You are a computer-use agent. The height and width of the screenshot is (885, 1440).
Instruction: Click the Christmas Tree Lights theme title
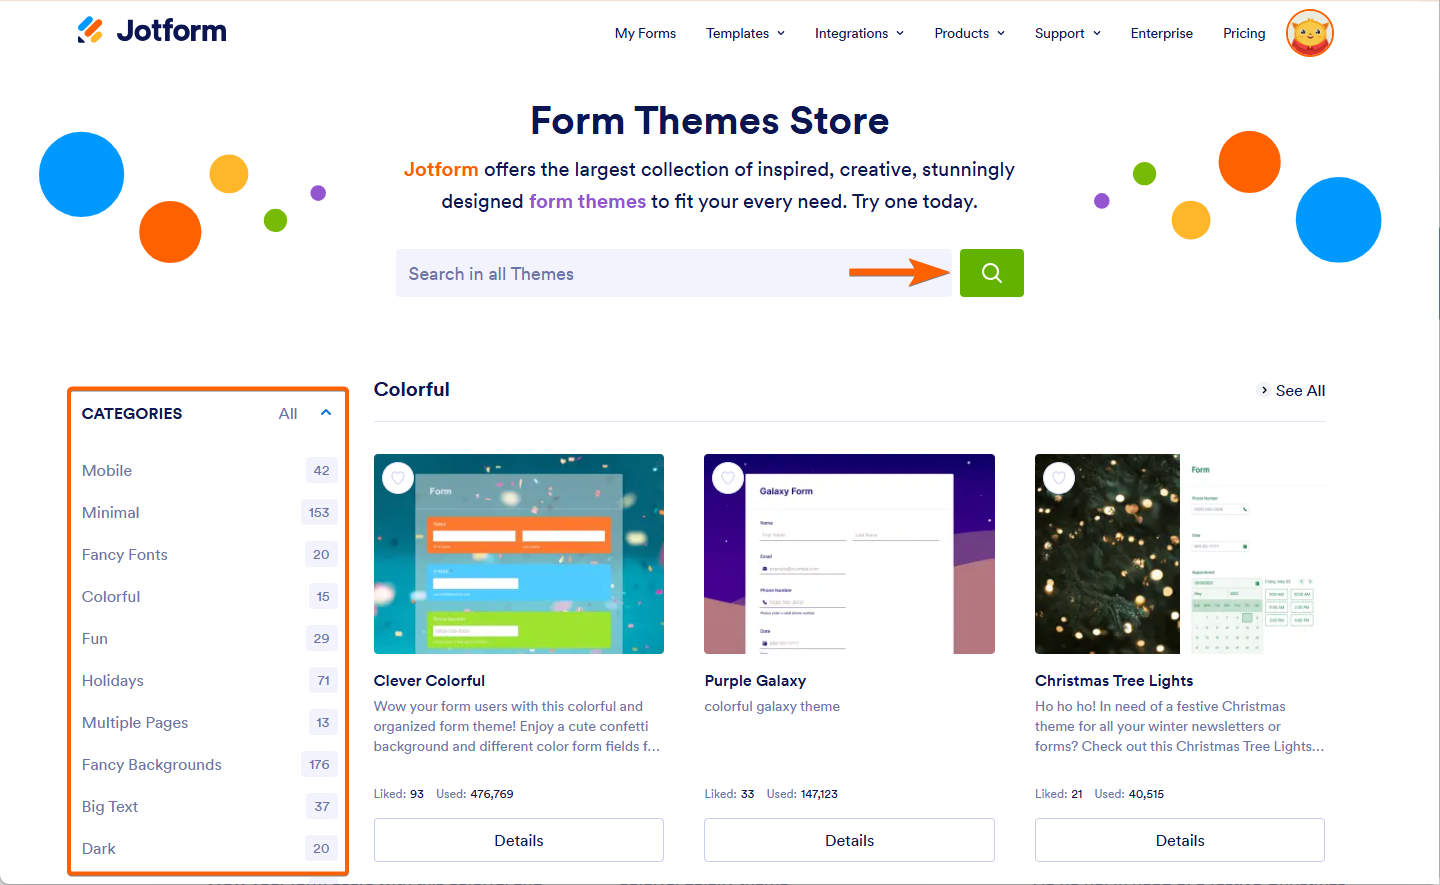1114,681
